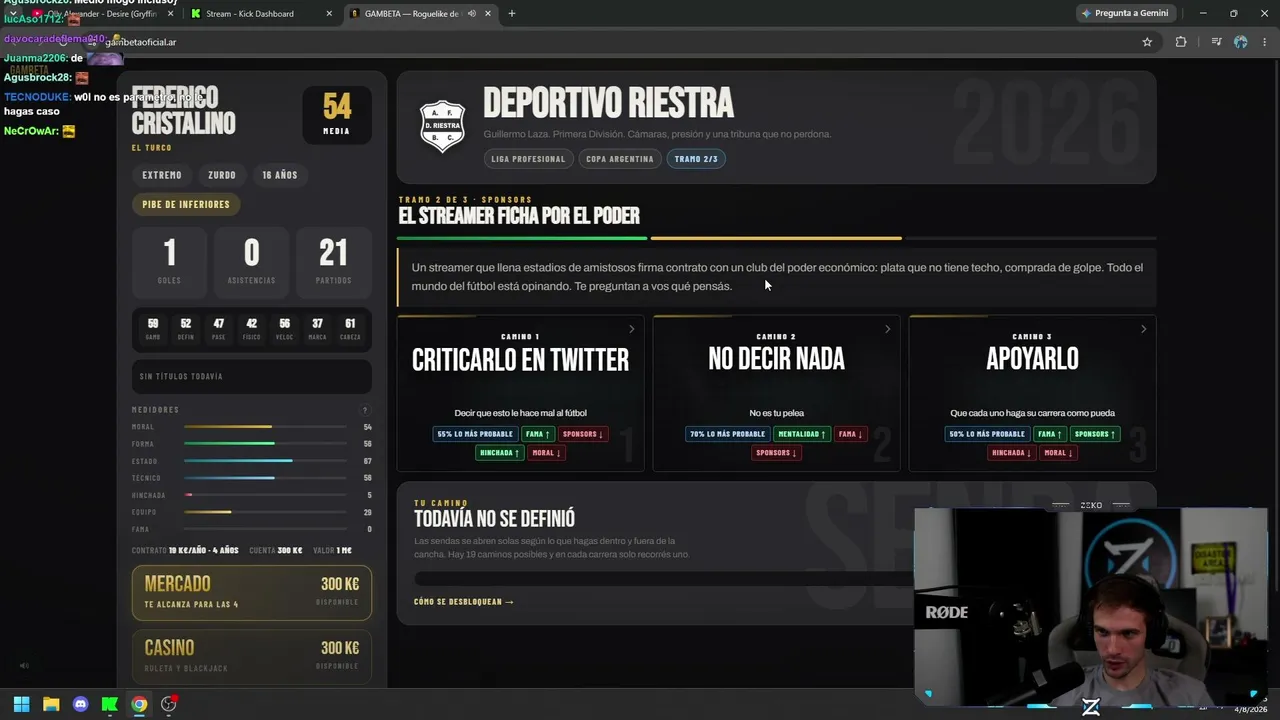Open the Mercado panel

[252, 592]
